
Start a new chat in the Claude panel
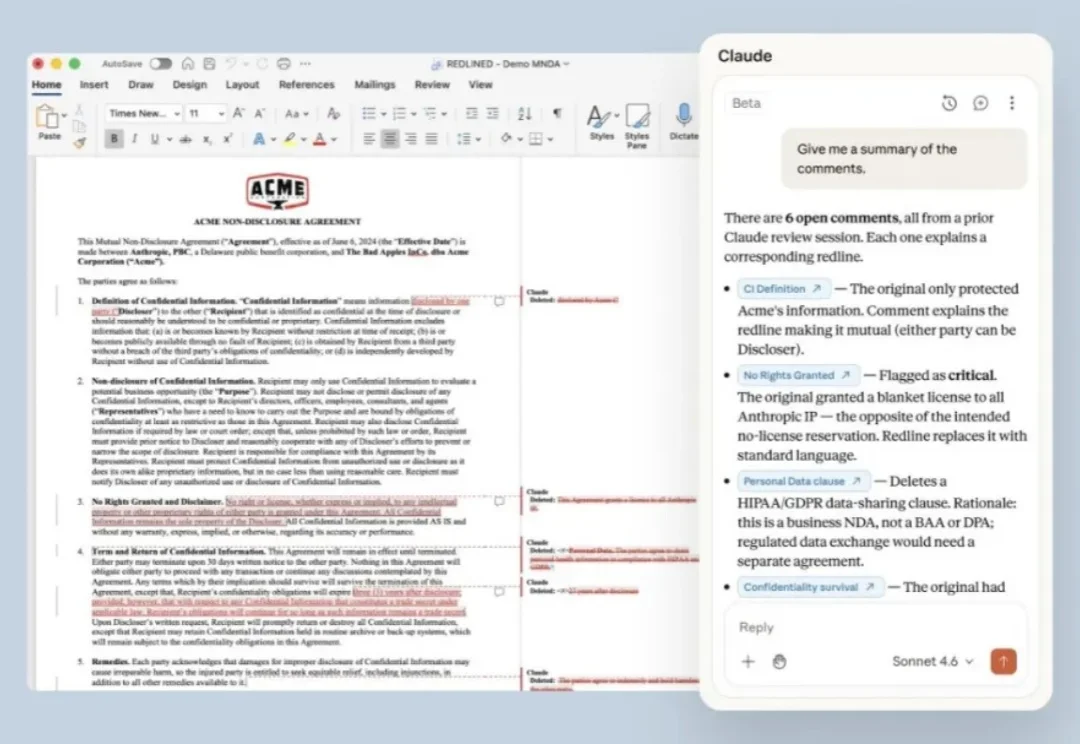coord(980,103)
